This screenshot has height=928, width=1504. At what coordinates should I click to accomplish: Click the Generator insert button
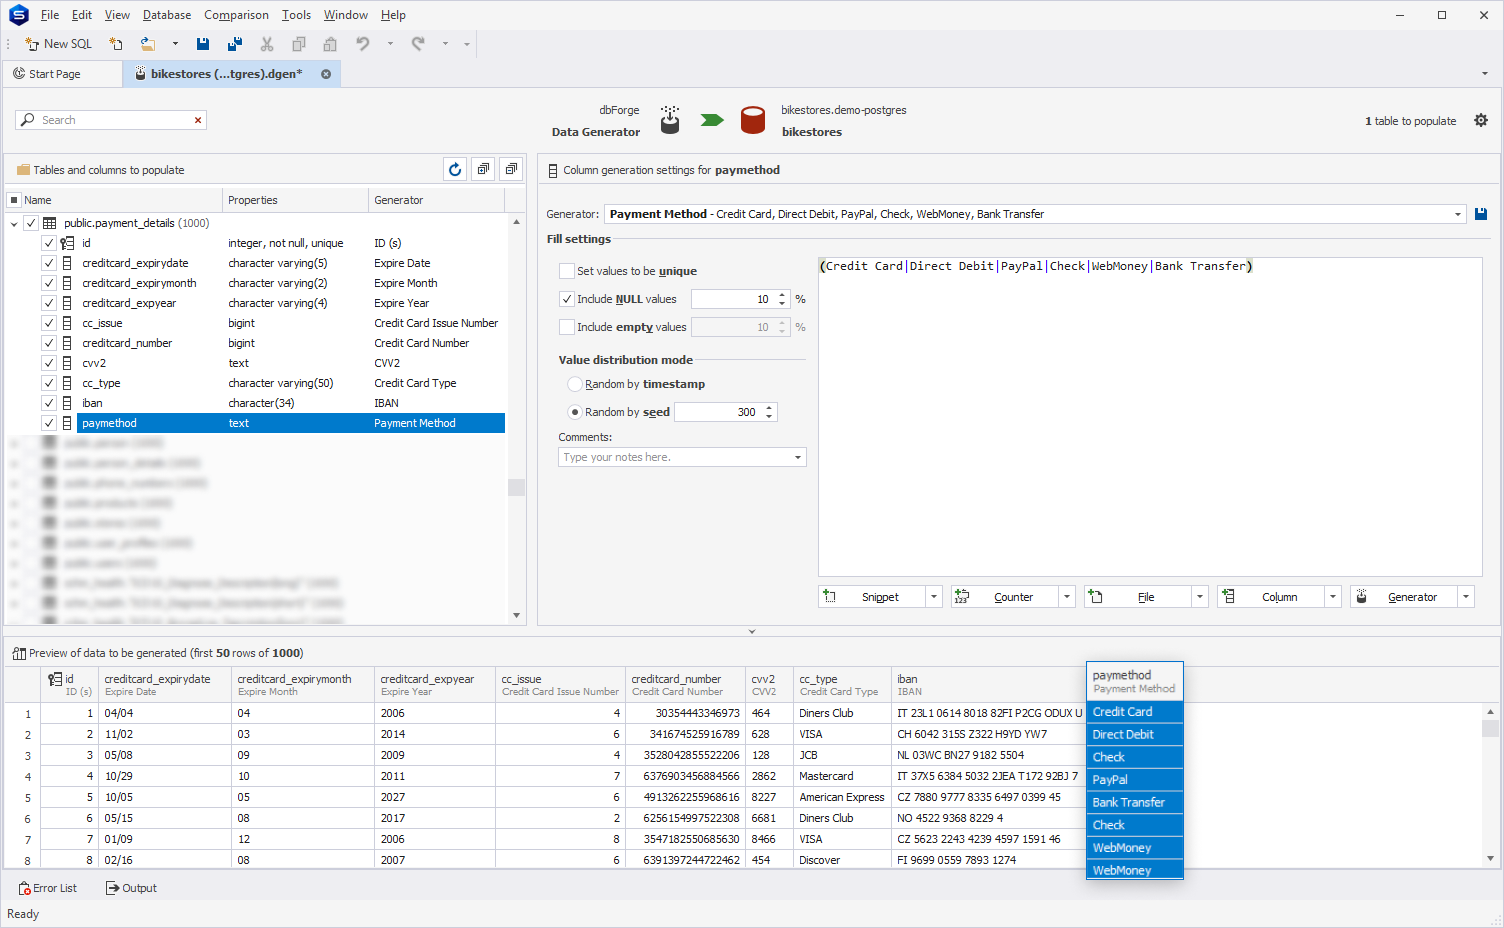(x=1404, y=597)
